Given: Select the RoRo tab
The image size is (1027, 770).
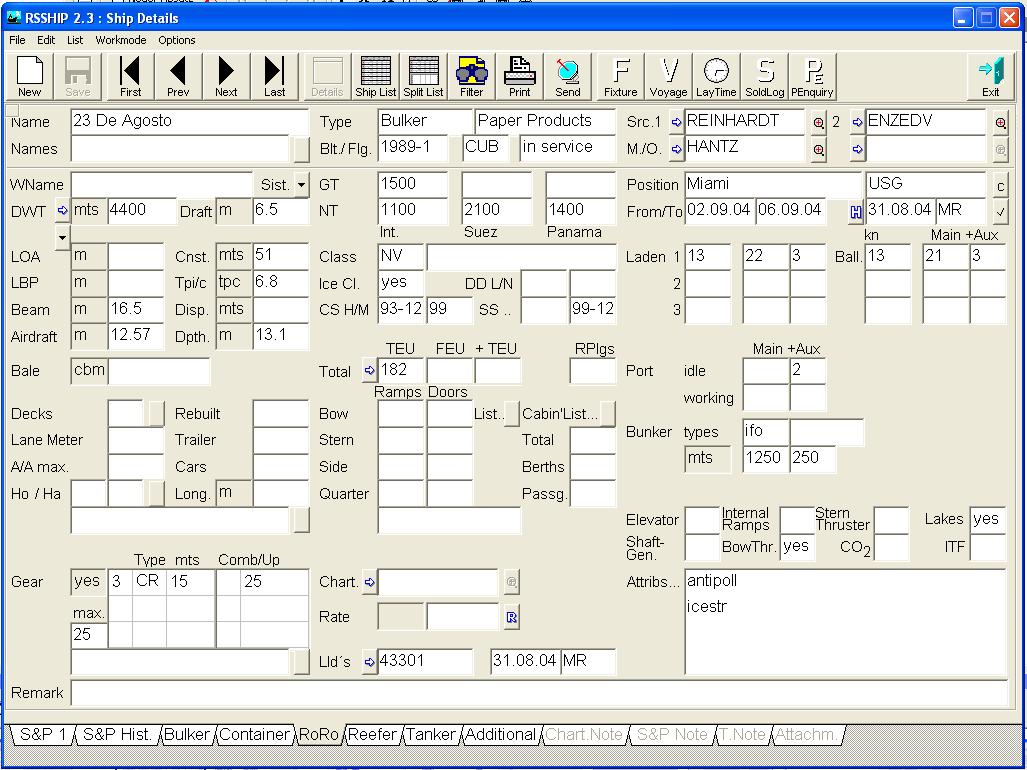Looking at the screenshot, I should coord(319,735).
